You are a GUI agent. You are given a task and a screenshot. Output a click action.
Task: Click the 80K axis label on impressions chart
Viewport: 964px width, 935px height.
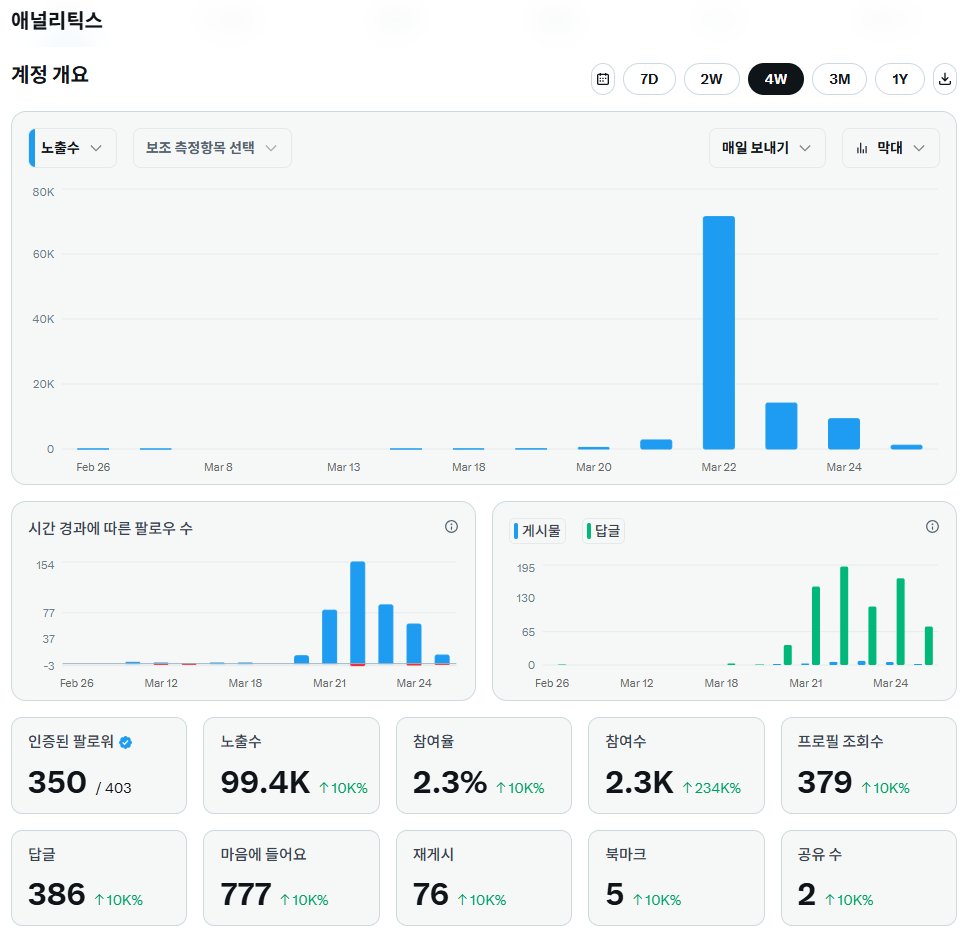pos(43,192)
